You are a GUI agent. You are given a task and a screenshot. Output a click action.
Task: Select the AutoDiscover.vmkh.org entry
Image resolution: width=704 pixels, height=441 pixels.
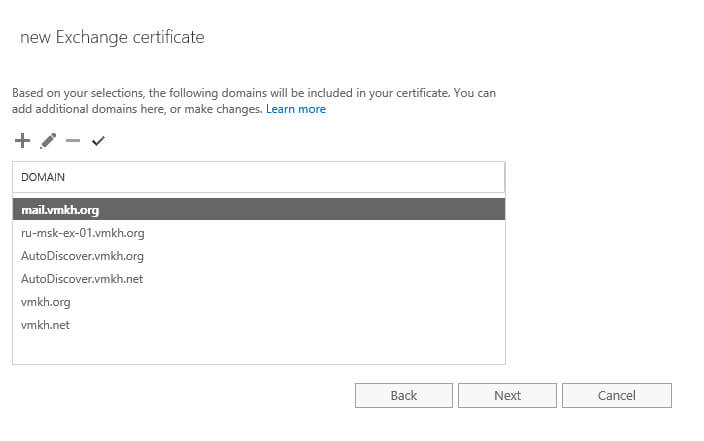[259, 256]
